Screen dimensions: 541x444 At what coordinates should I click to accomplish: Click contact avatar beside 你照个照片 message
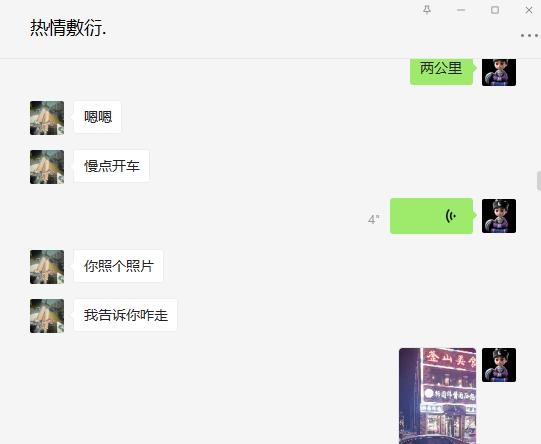click(x=47, y=267)
